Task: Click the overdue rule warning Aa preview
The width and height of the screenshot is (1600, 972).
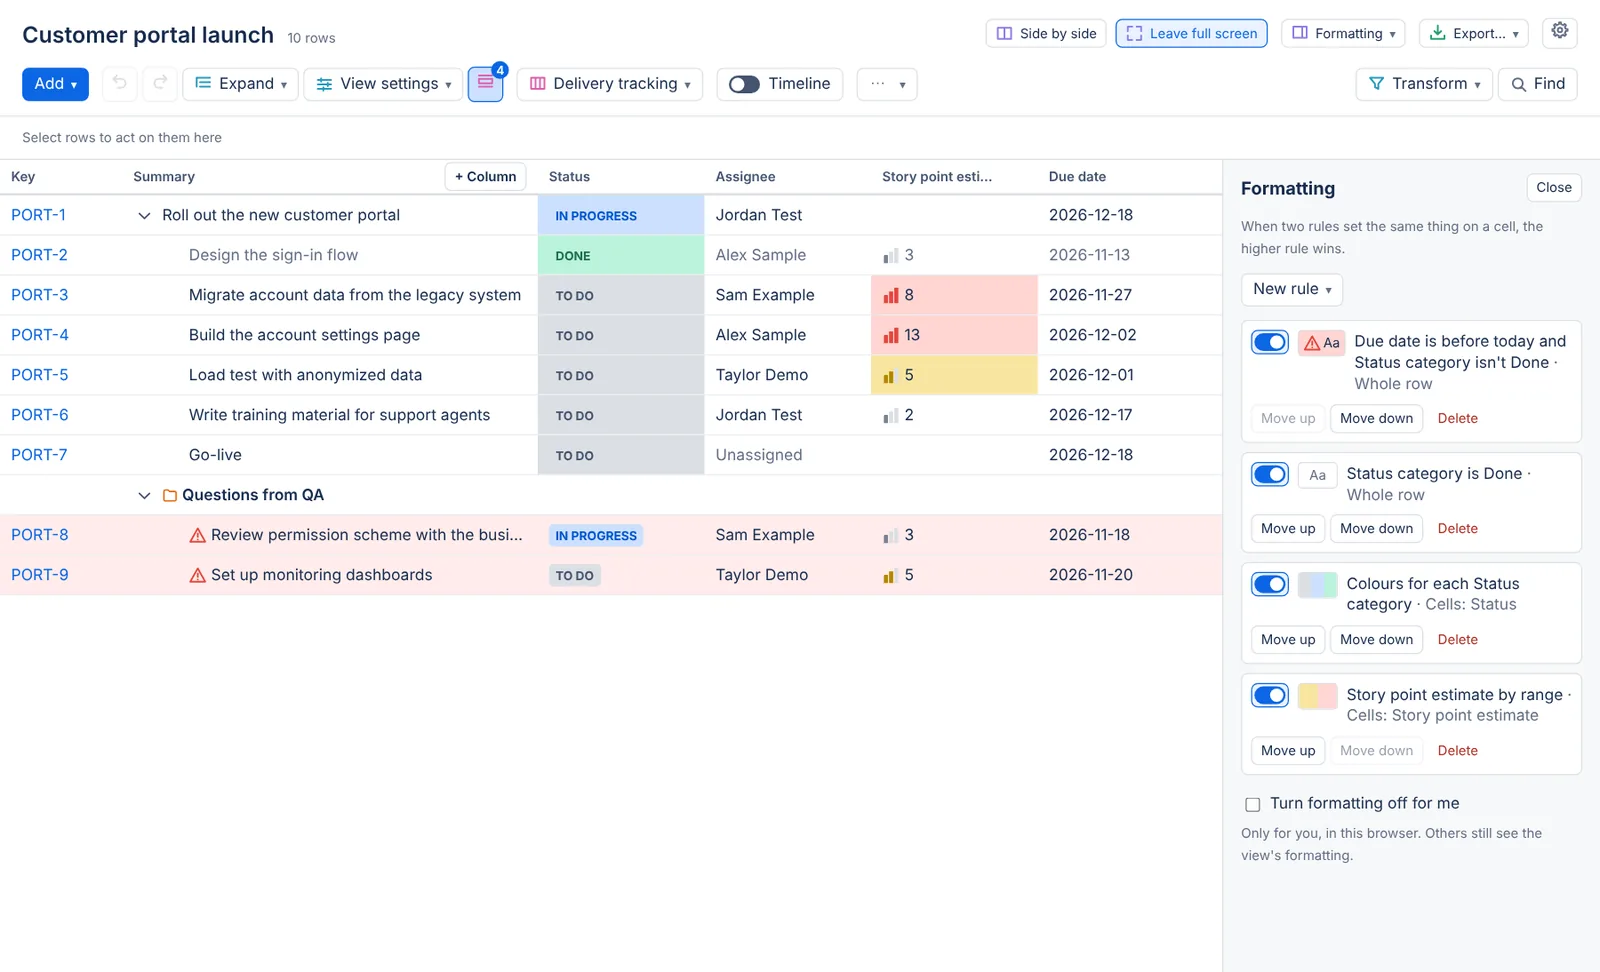Action: (x=1322, y=343)
